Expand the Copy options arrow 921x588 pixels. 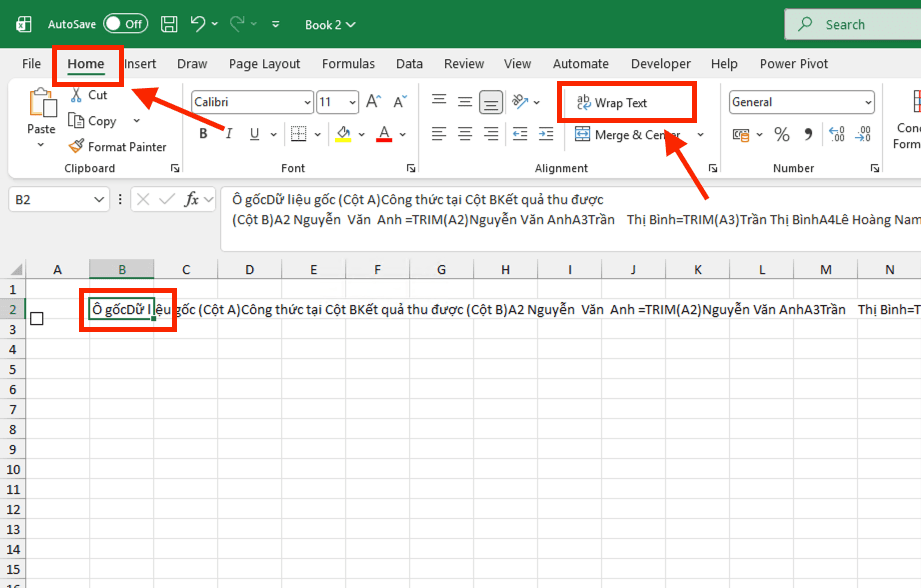coord(137,120)
